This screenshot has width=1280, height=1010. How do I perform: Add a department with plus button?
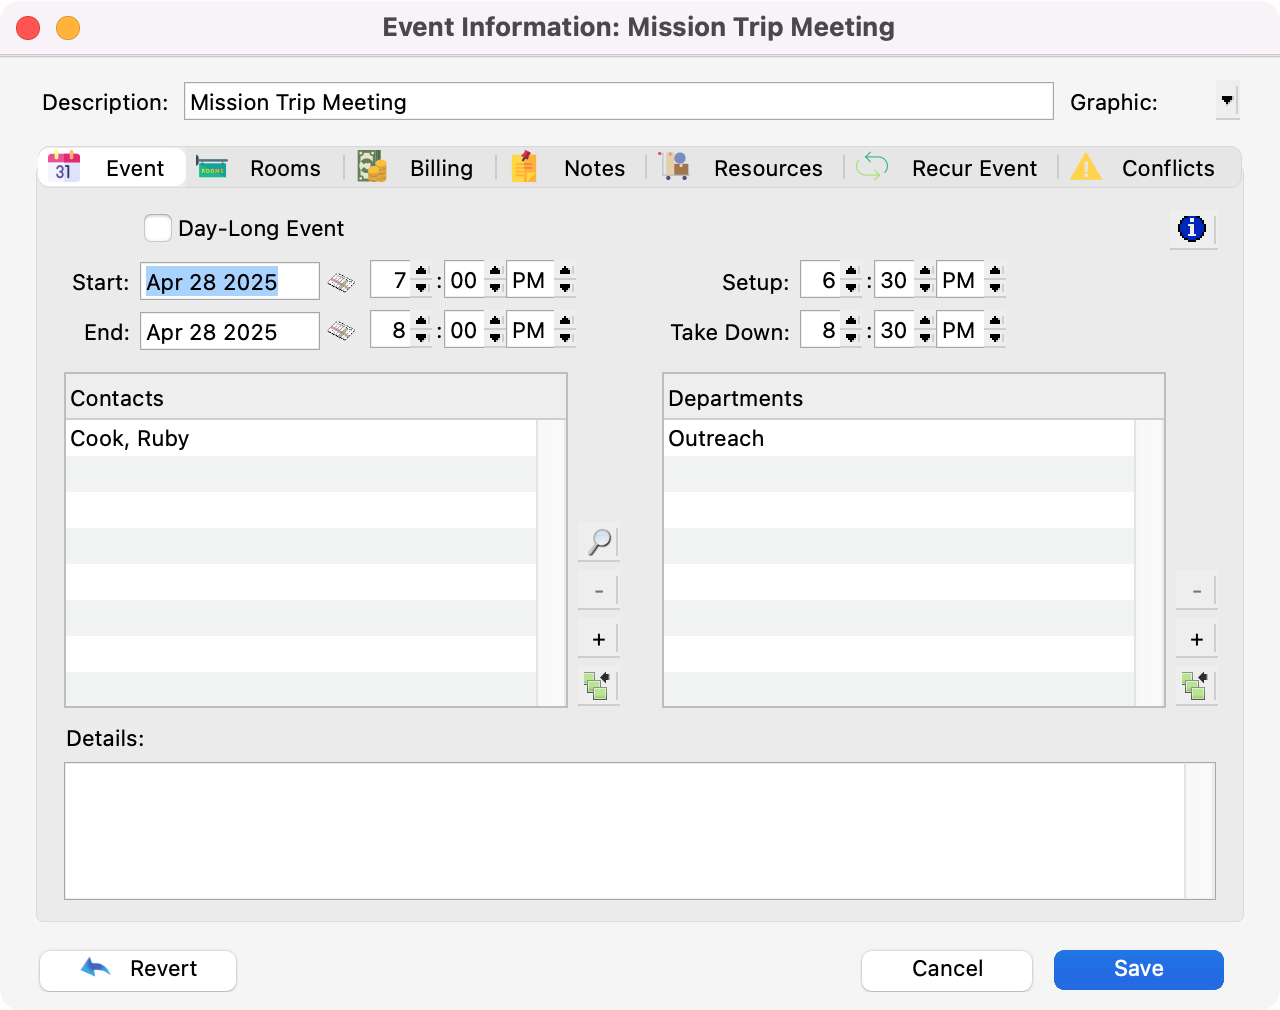tap(1196, 640)
